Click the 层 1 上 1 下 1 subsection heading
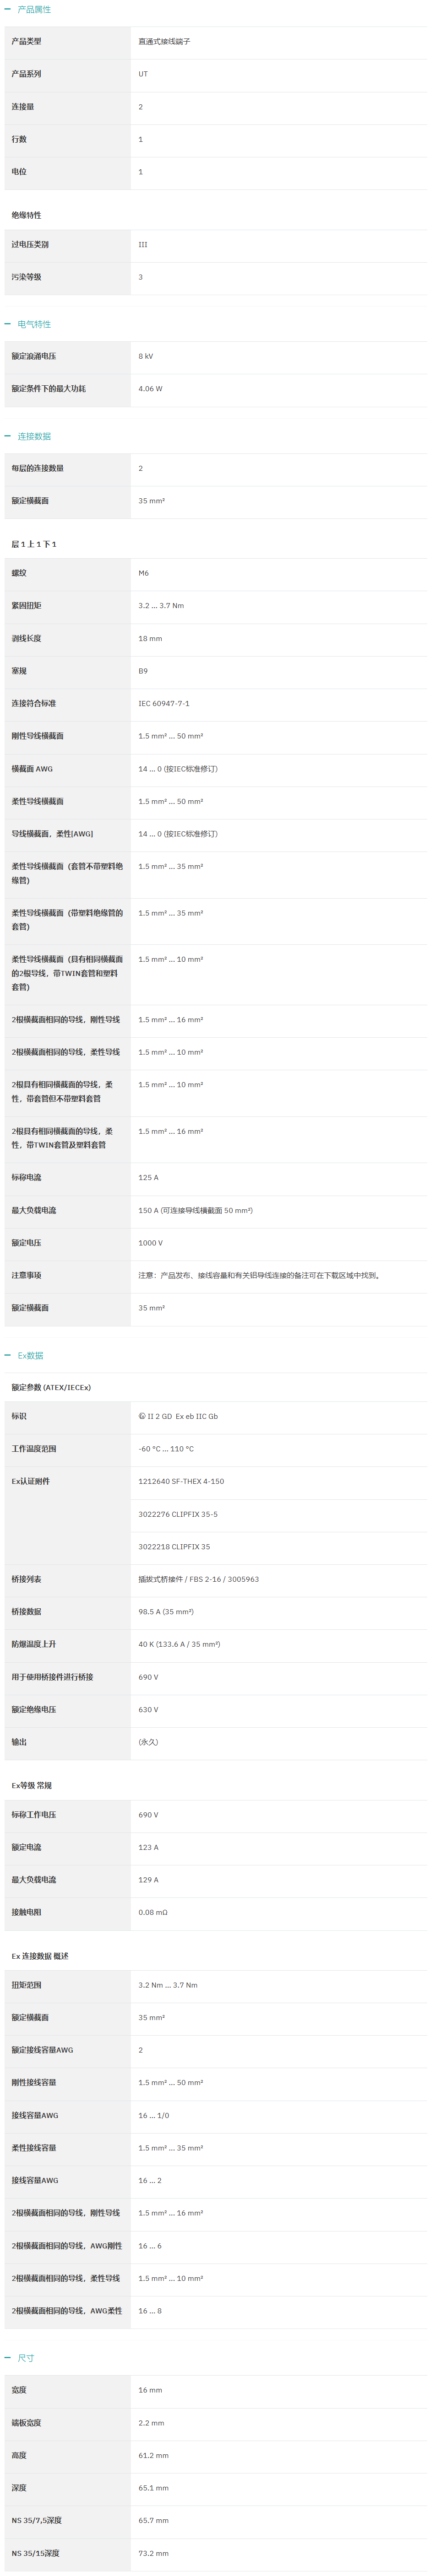This screenshot has width=430, height=2576. 34,544
